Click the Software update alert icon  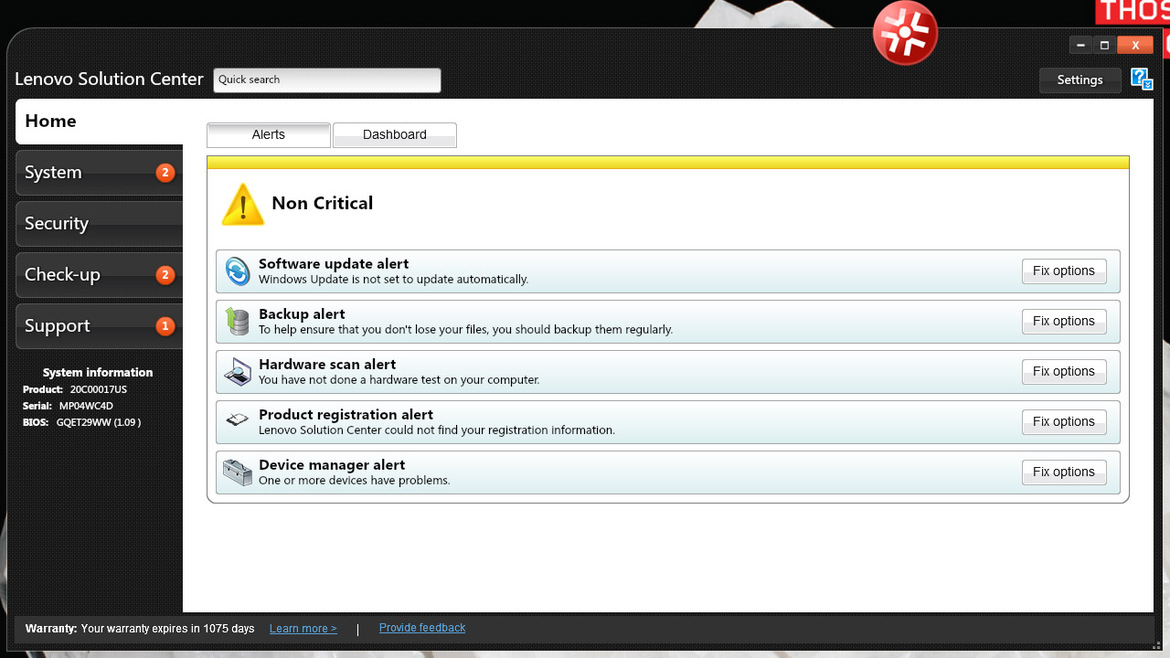click(x=237, y=271)
